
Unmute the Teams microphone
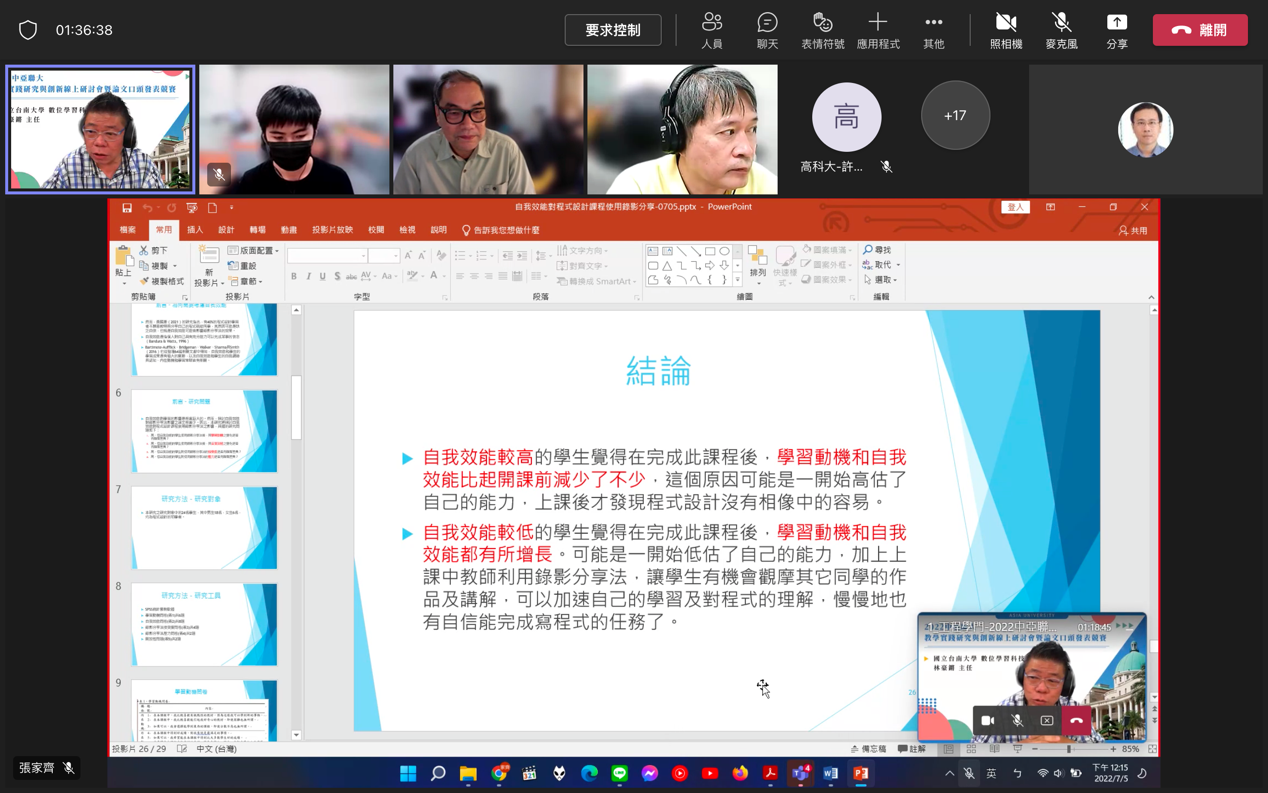pyautogui.click(x=1061, y=30)
